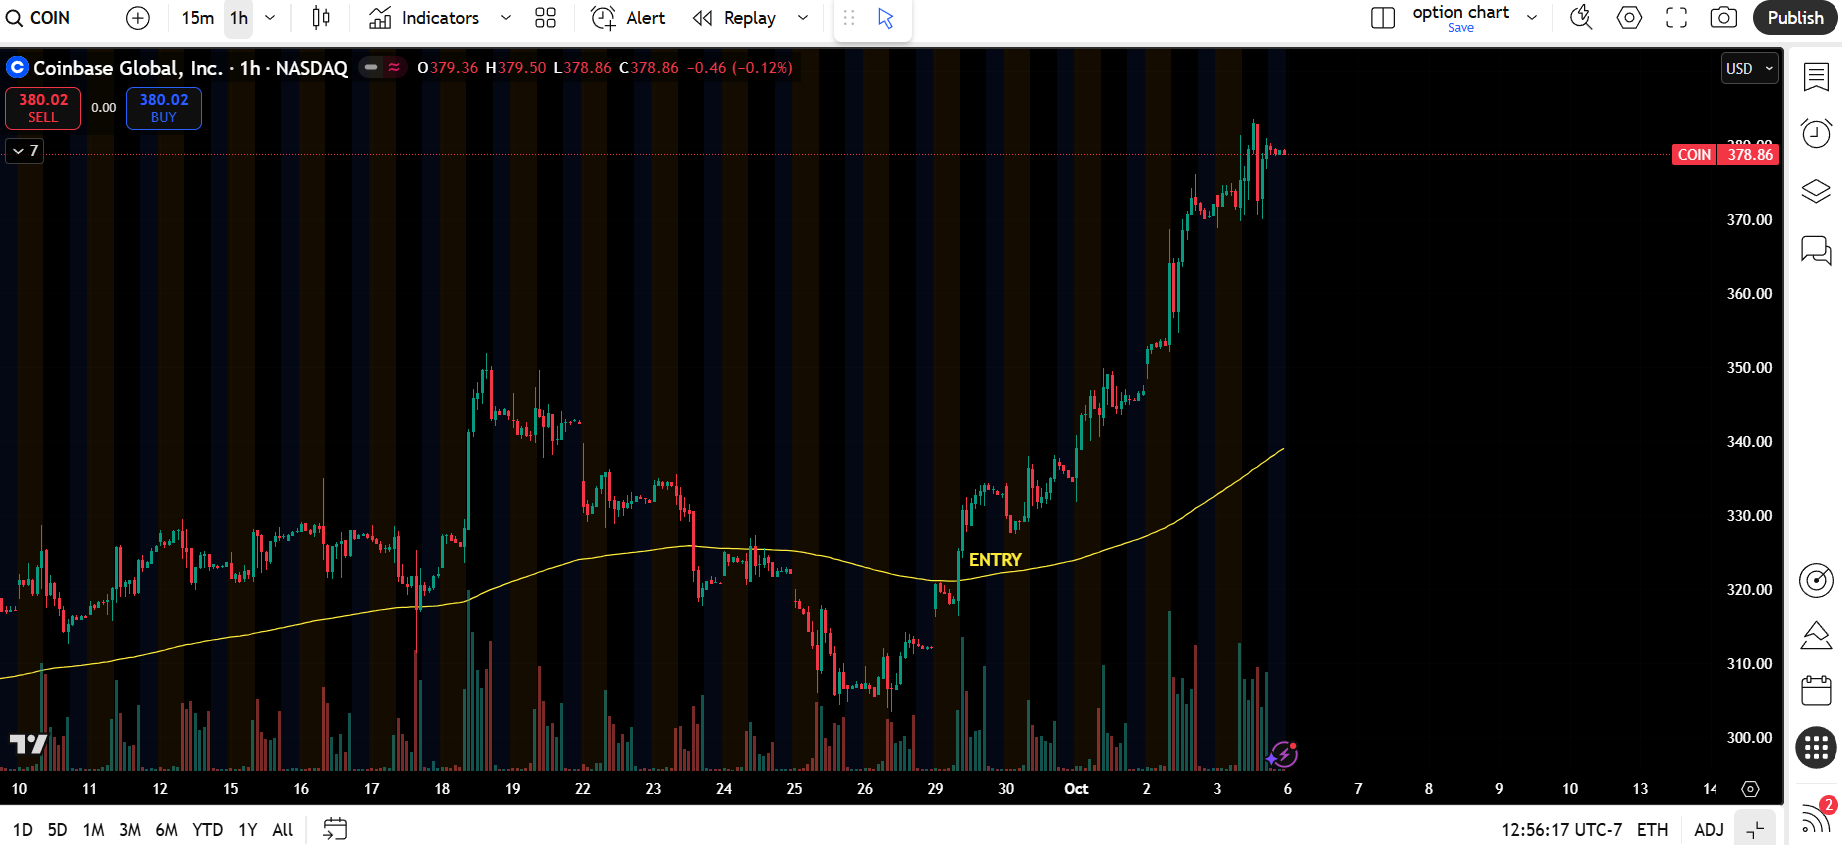Open the USD currency dropdown
The width and height of the screenshot is (1842, 845).
1748,69
